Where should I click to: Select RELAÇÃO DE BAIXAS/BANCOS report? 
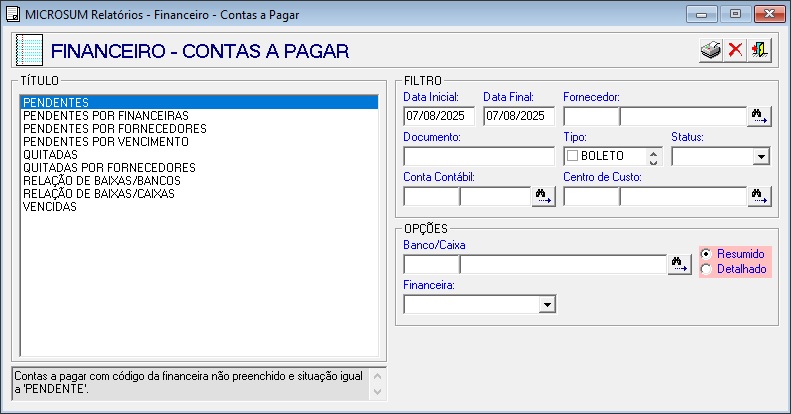[x=199, y=181]
